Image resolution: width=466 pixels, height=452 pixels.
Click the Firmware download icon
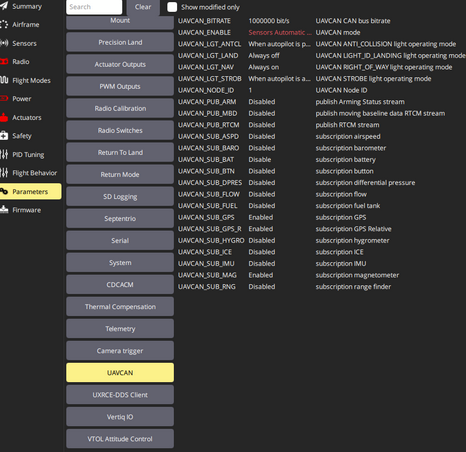4,210
